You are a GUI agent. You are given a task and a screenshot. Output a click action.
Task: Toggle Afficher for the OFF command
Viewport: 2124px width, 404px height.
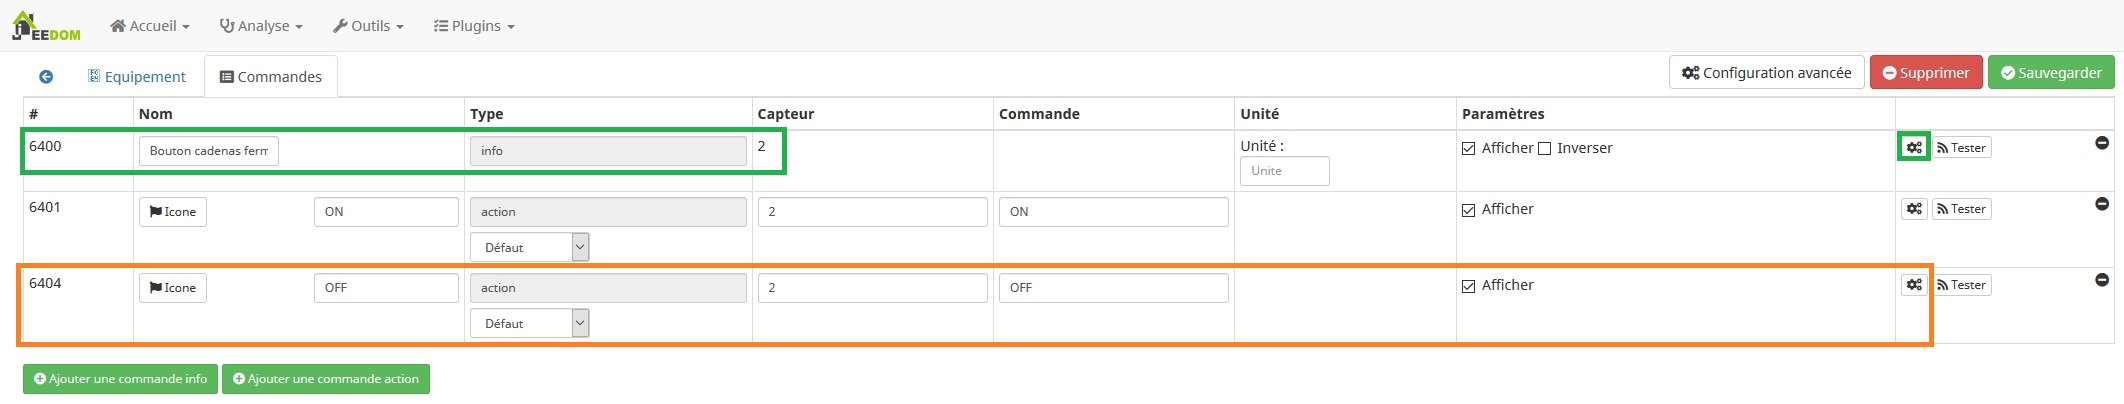coord(1468,286)
